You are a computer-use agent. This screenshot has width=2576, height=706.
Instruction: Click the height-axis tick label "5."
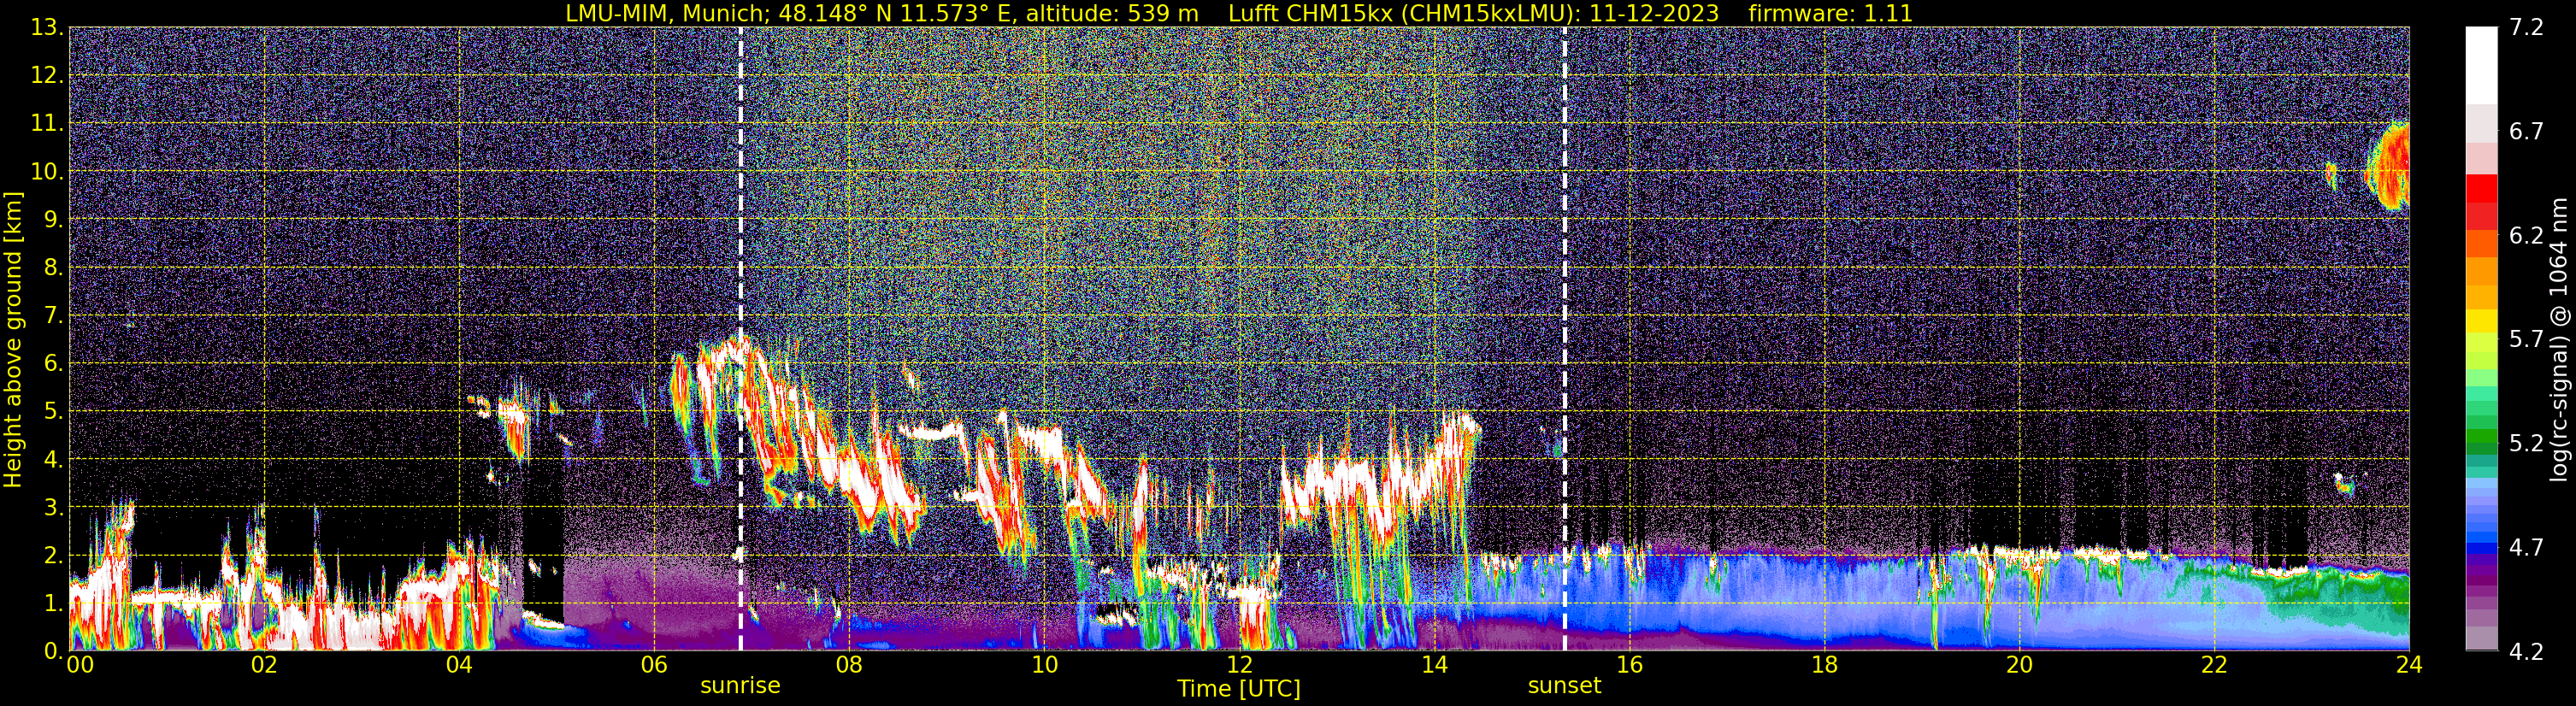[x=53, y=412]
